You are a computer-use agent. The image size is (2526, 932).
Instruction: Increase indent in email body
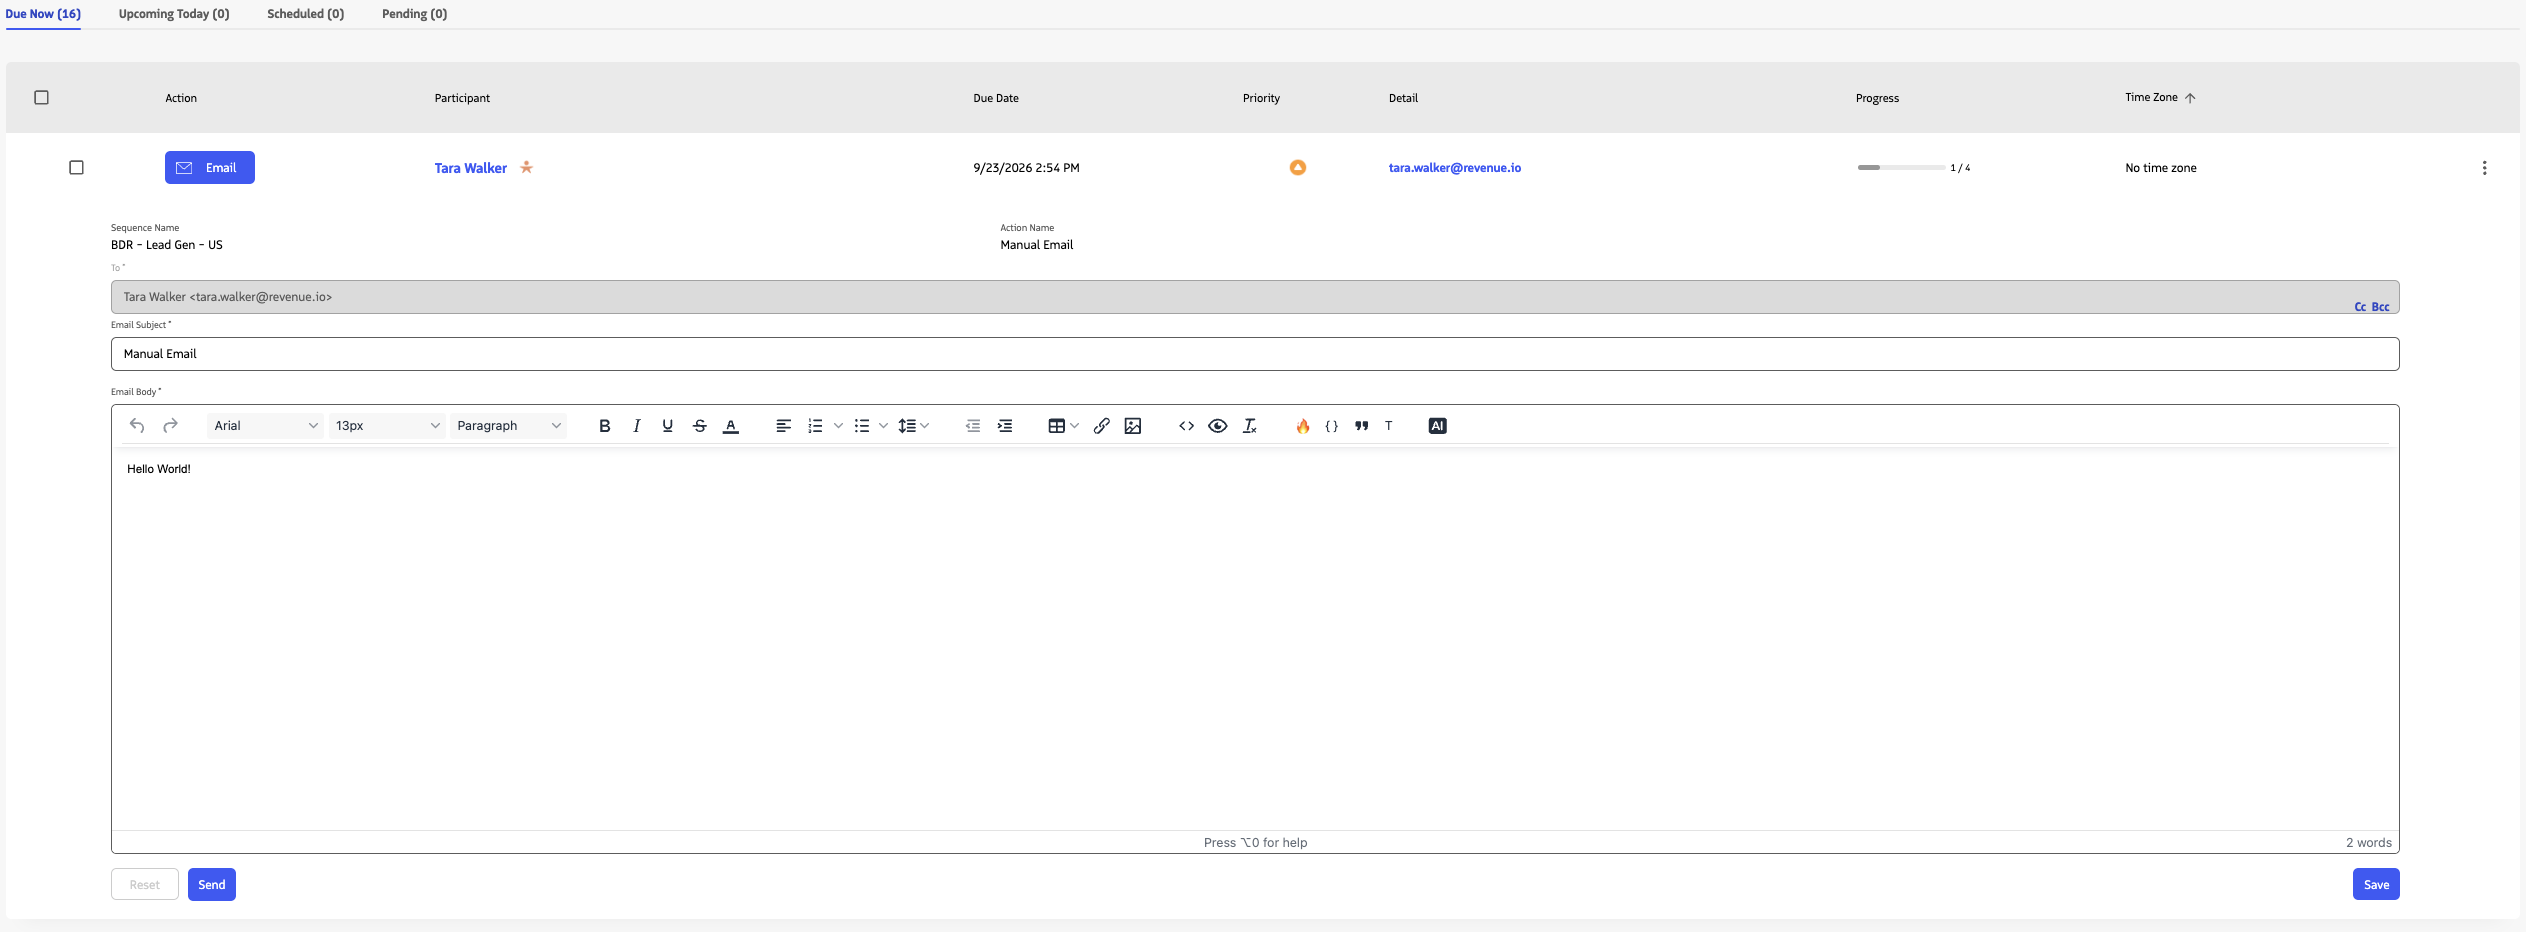click(x=1005, y=426)
